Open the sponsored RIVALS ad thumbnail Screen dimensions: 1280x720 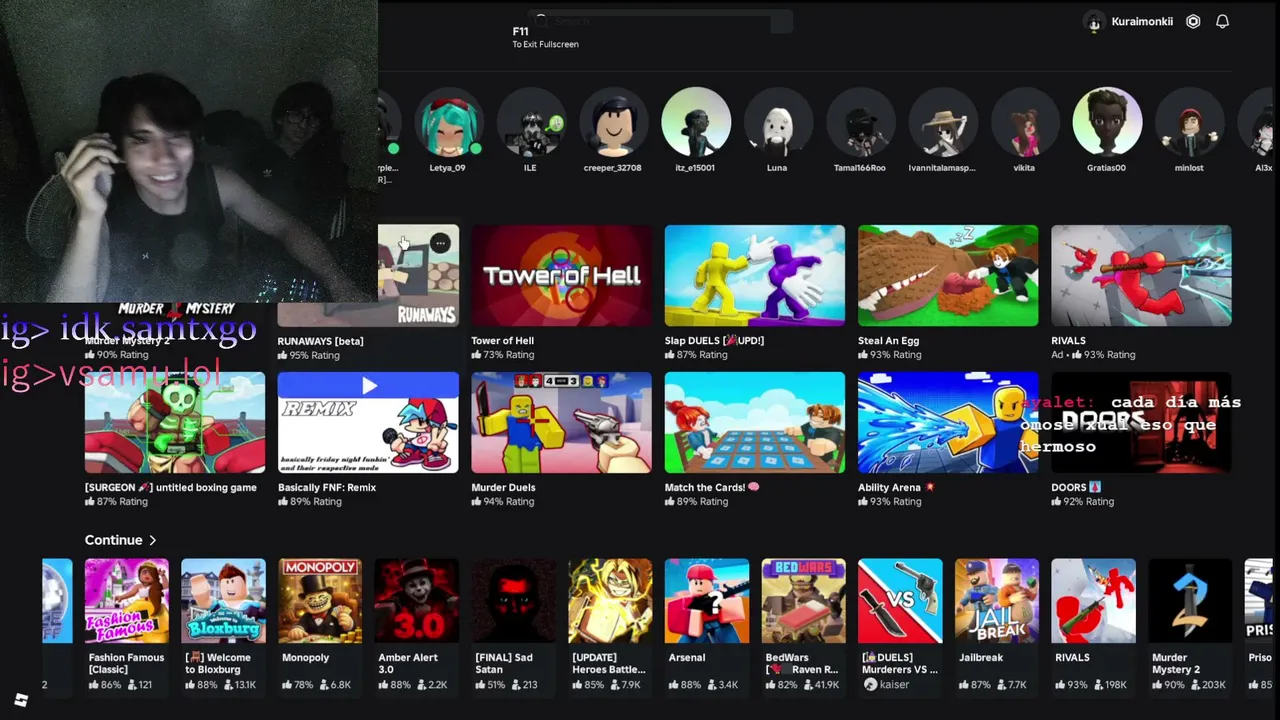pyautogui.click(x=1141, y=275)
